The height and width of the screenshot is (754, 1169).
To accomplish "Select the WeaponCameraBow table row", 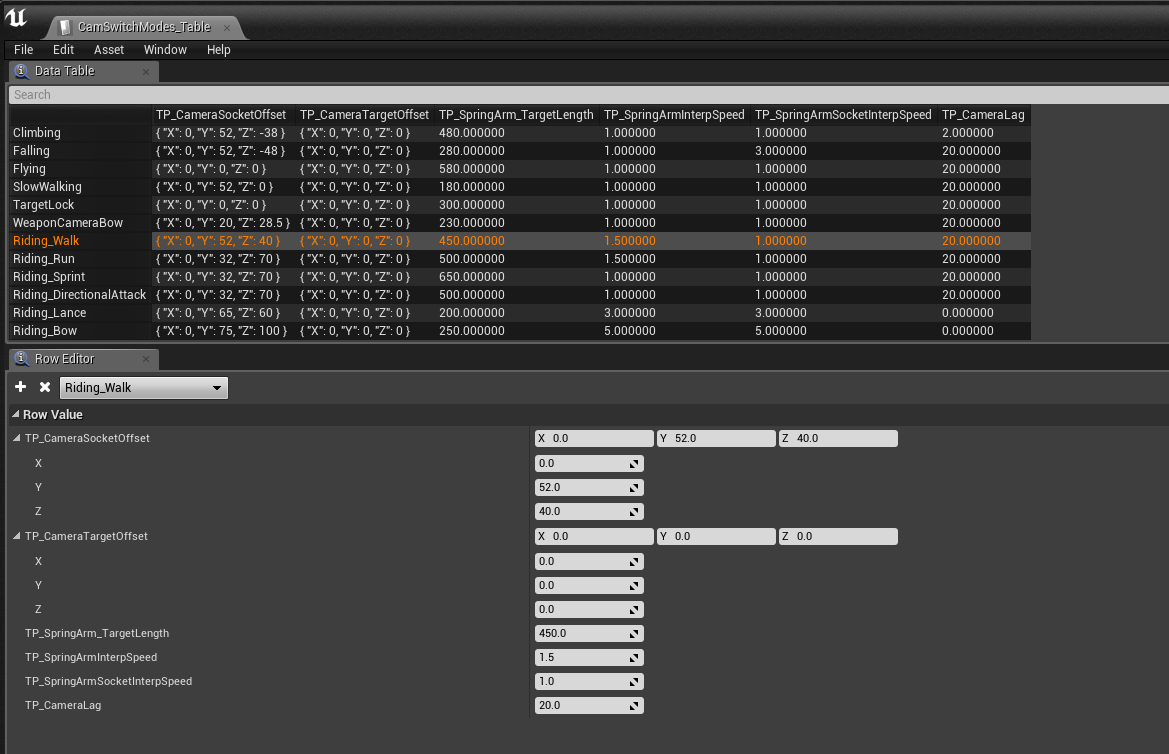I will [67, 223].
